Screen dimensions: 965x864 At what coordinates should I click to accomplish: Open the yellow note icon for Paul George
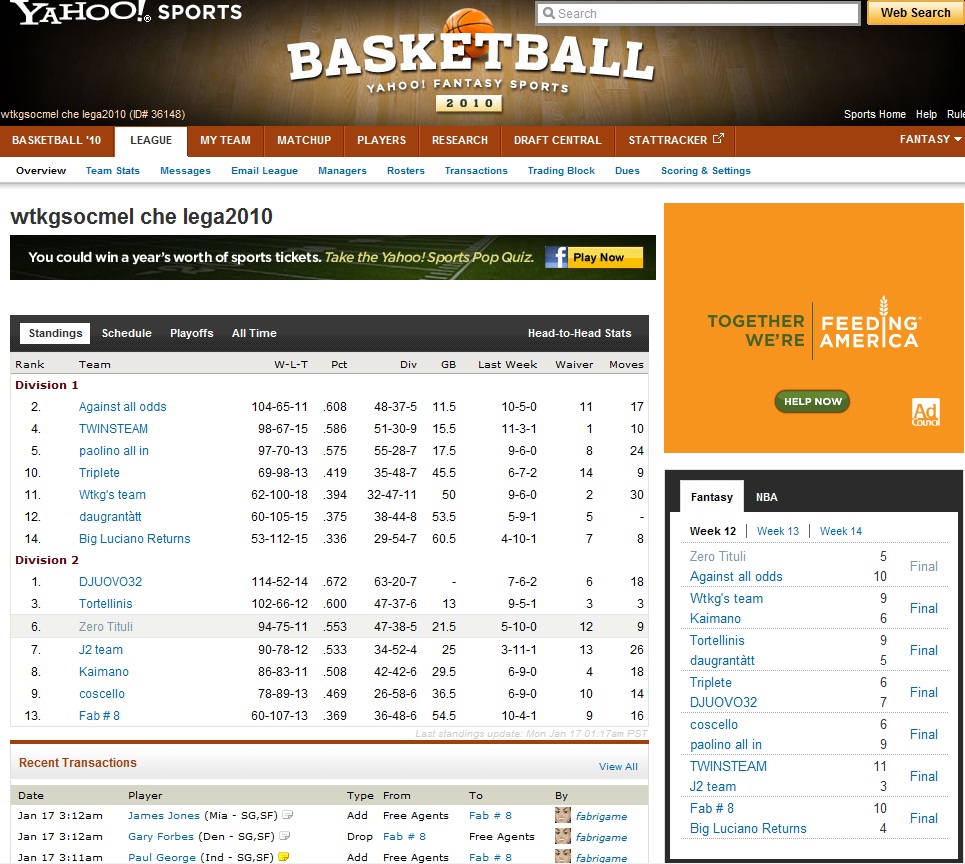point(284,857)
